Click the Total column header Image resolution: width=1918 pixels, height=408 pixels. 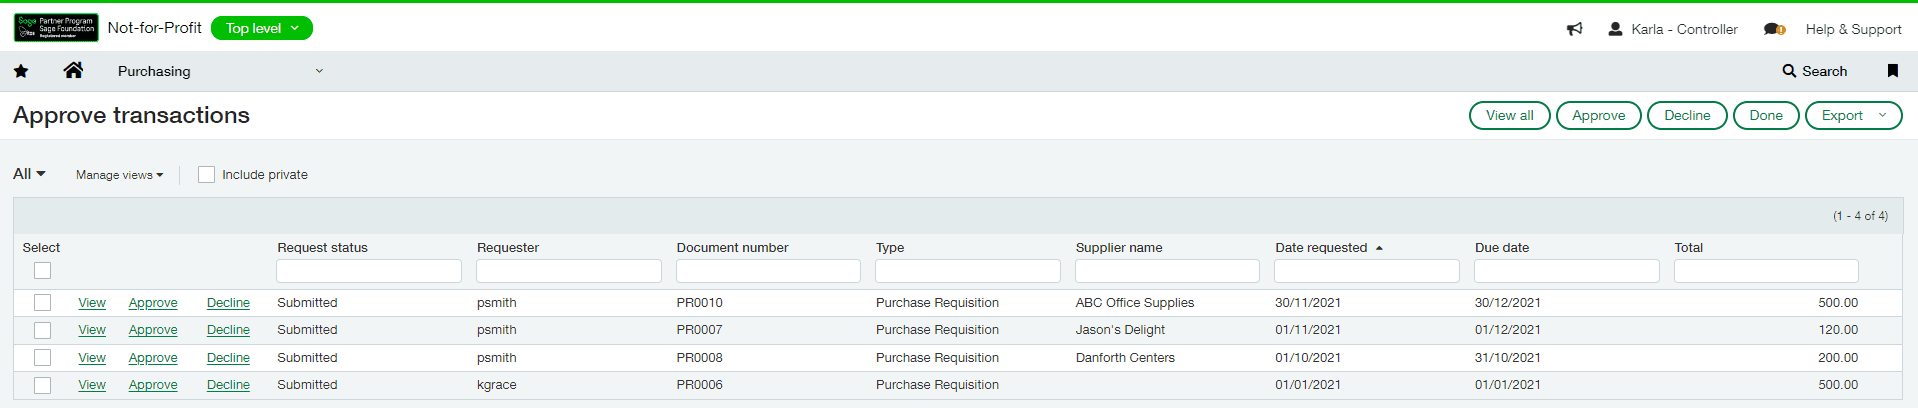pos(1689,248)
